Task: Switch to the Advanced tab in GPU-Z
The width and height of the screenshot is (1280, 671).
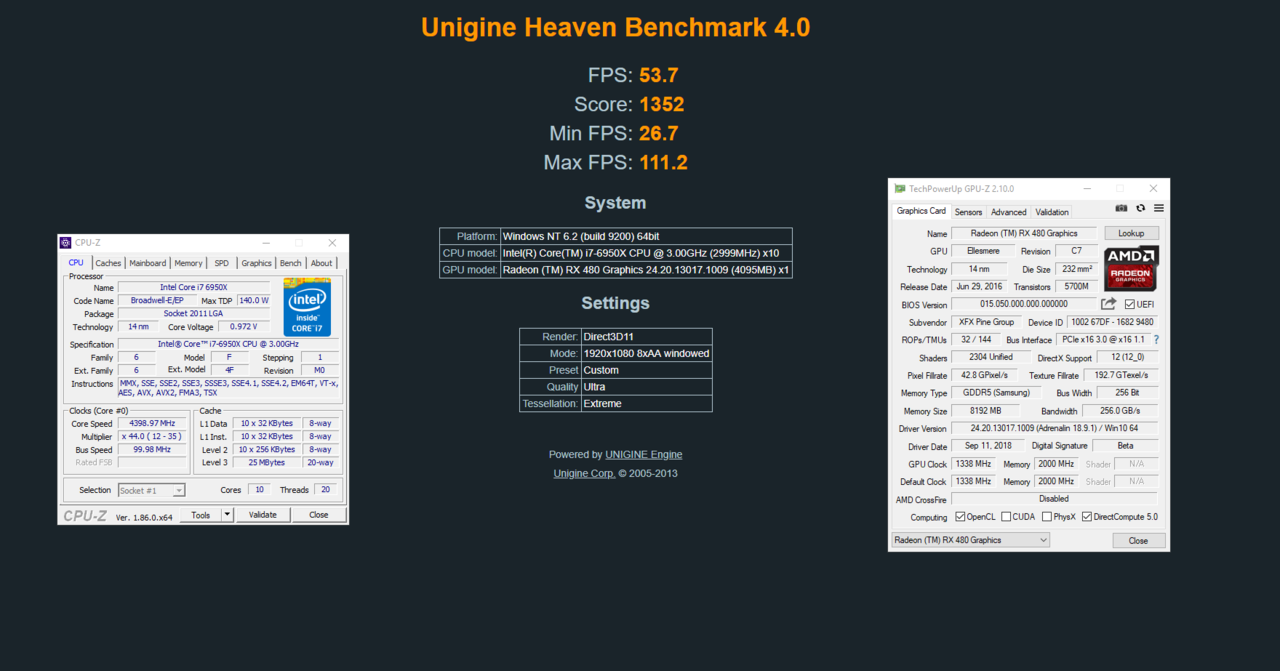Action: click(x=1008, y=212)
